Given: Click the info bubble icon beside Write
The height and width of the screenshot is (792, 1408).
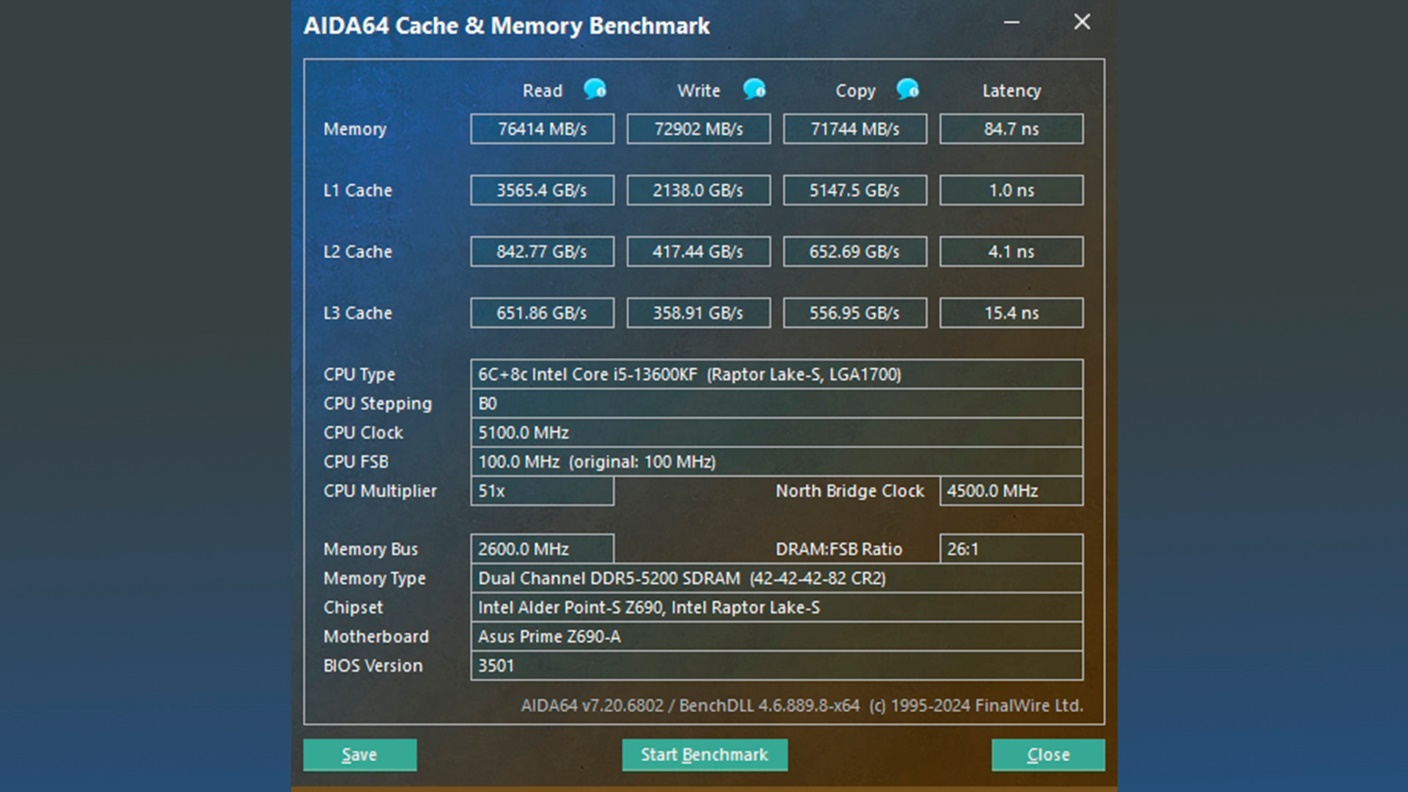Looking at the screenshot, I should [x=754, y=90].
